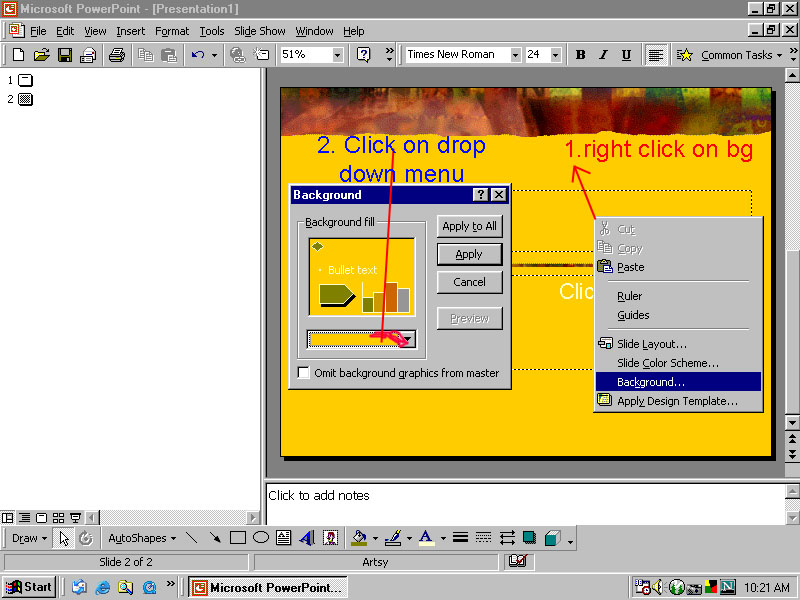Screen dimensions: 800x600
Task: Click the Internet Explorer quick launch icon
Action: 102,587
